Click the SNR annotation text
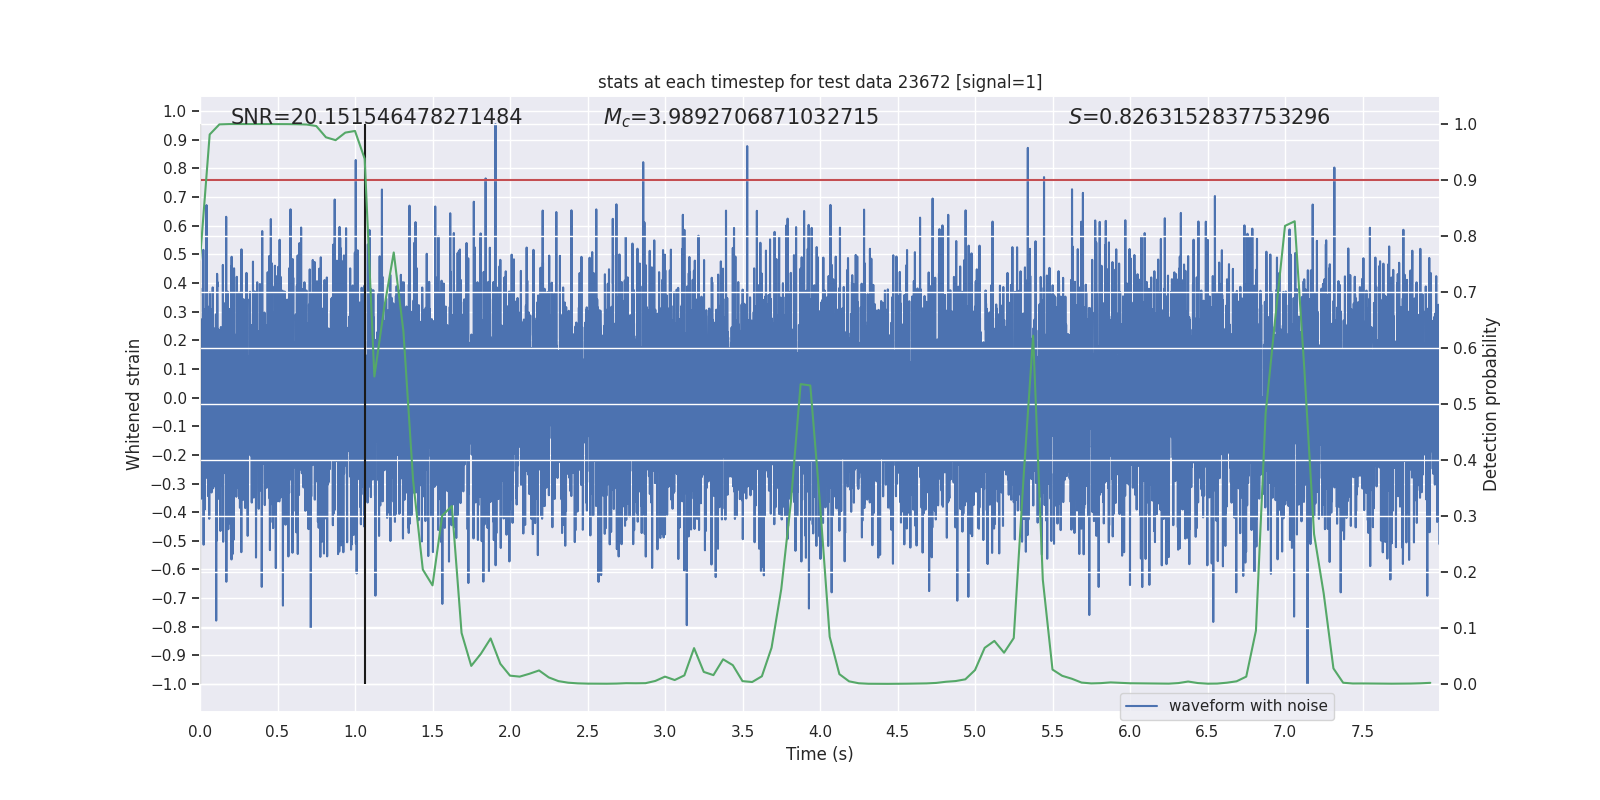The image size is (1600, 800). [x=376, y=117]
